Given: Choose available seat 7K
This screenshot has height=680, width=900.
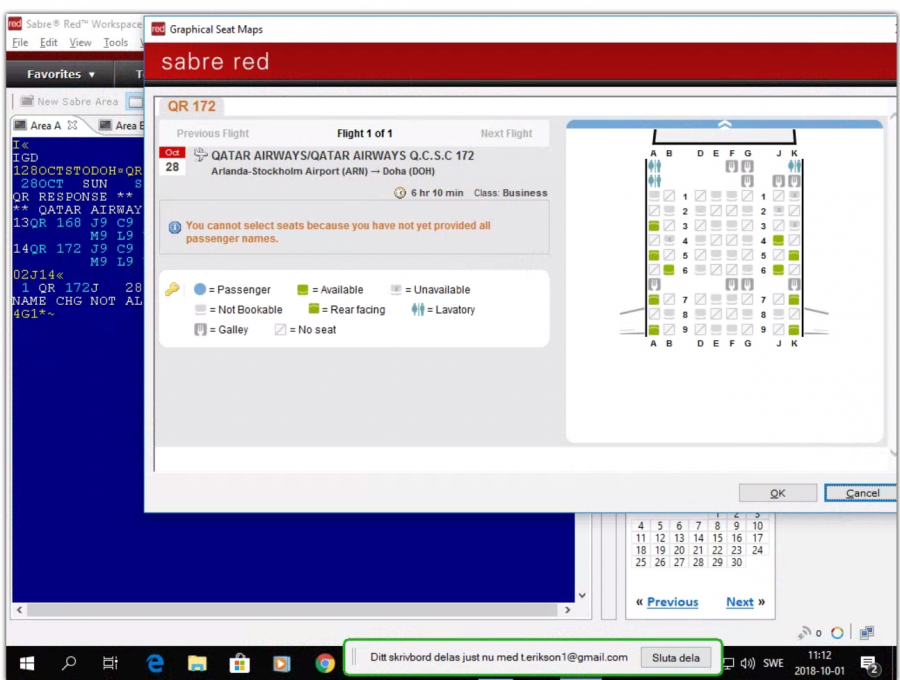Looking at the screenshot, I should click(794, 299).
